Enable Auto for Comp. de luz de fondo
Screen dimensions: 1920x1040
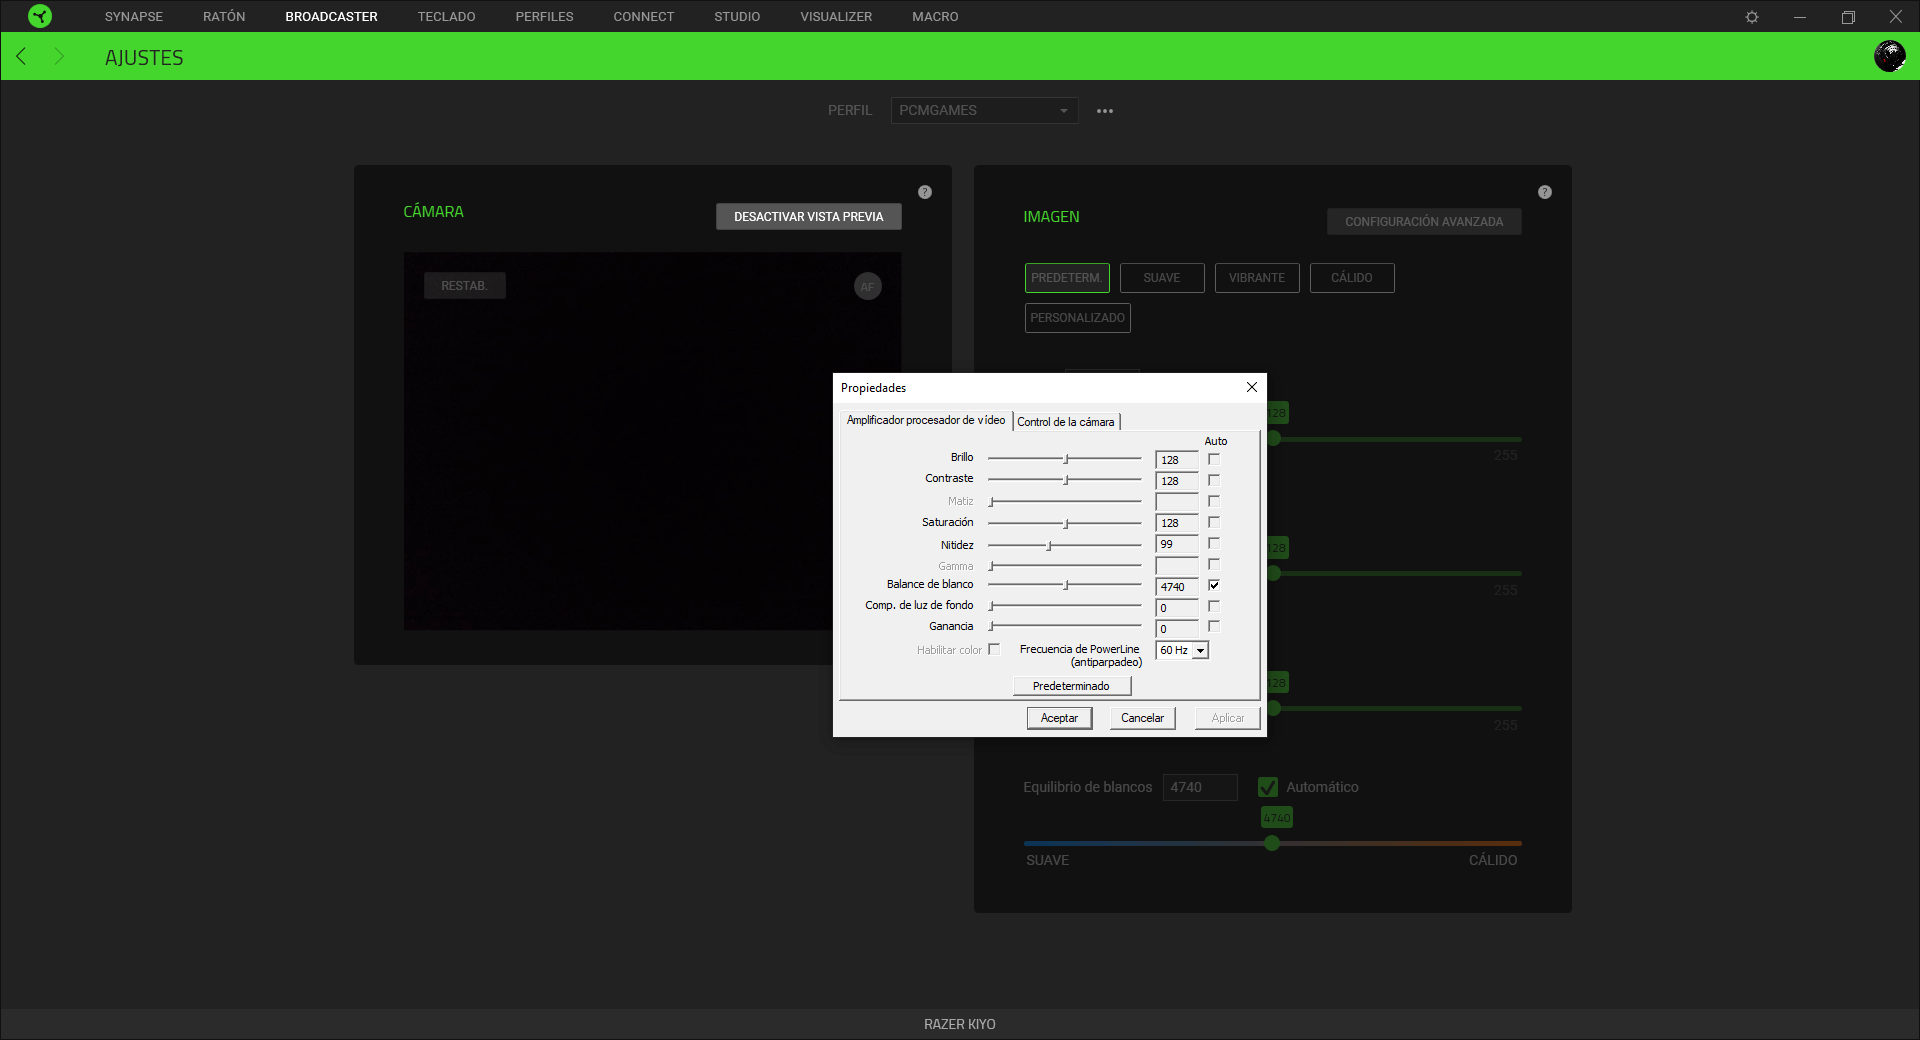[x=1214, y=606]
